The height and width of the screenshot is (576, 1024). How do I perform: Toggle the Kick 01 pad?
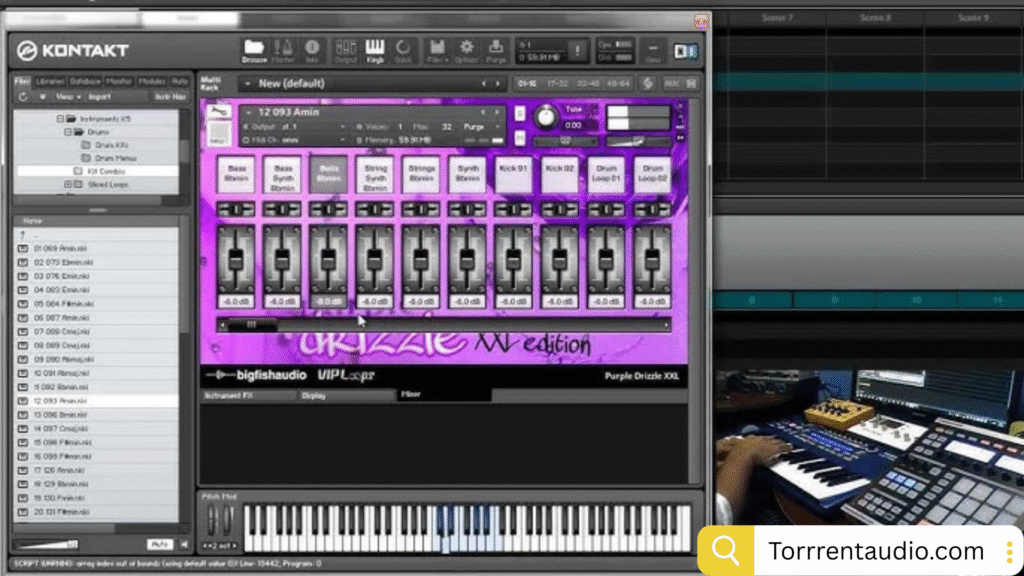pos(513,175)
